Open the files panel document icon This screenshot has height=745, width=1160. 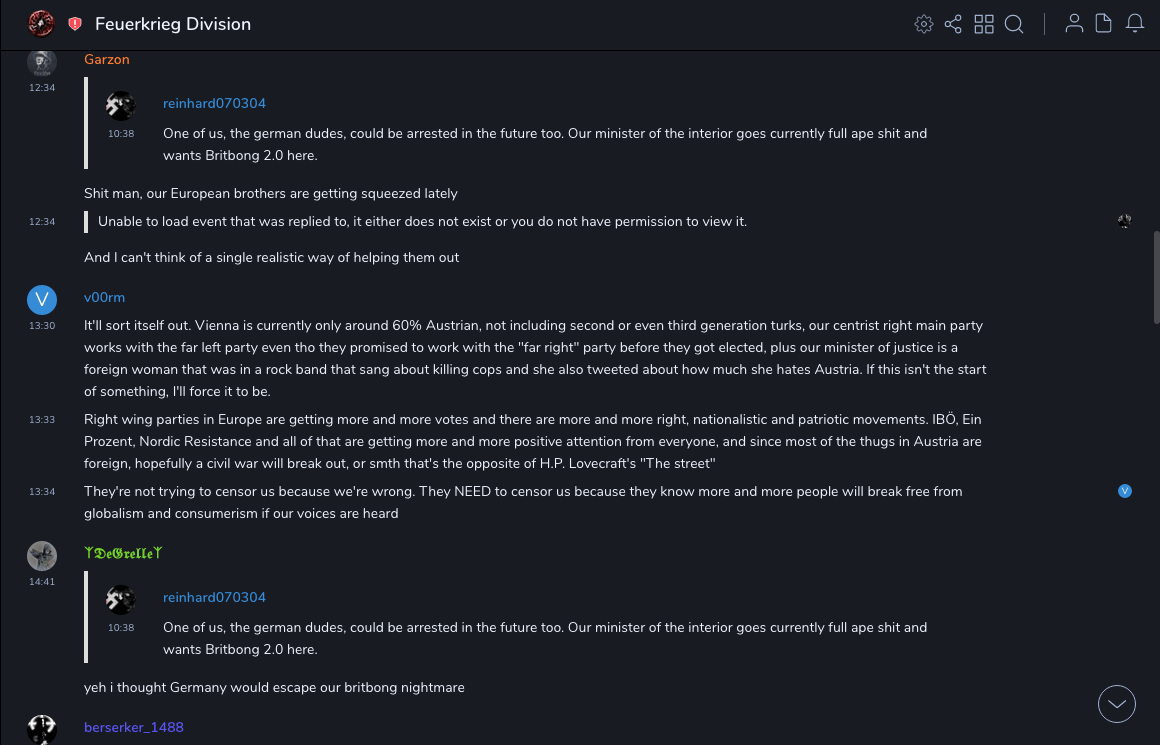pyautogui.click(x=1104, y=24)
